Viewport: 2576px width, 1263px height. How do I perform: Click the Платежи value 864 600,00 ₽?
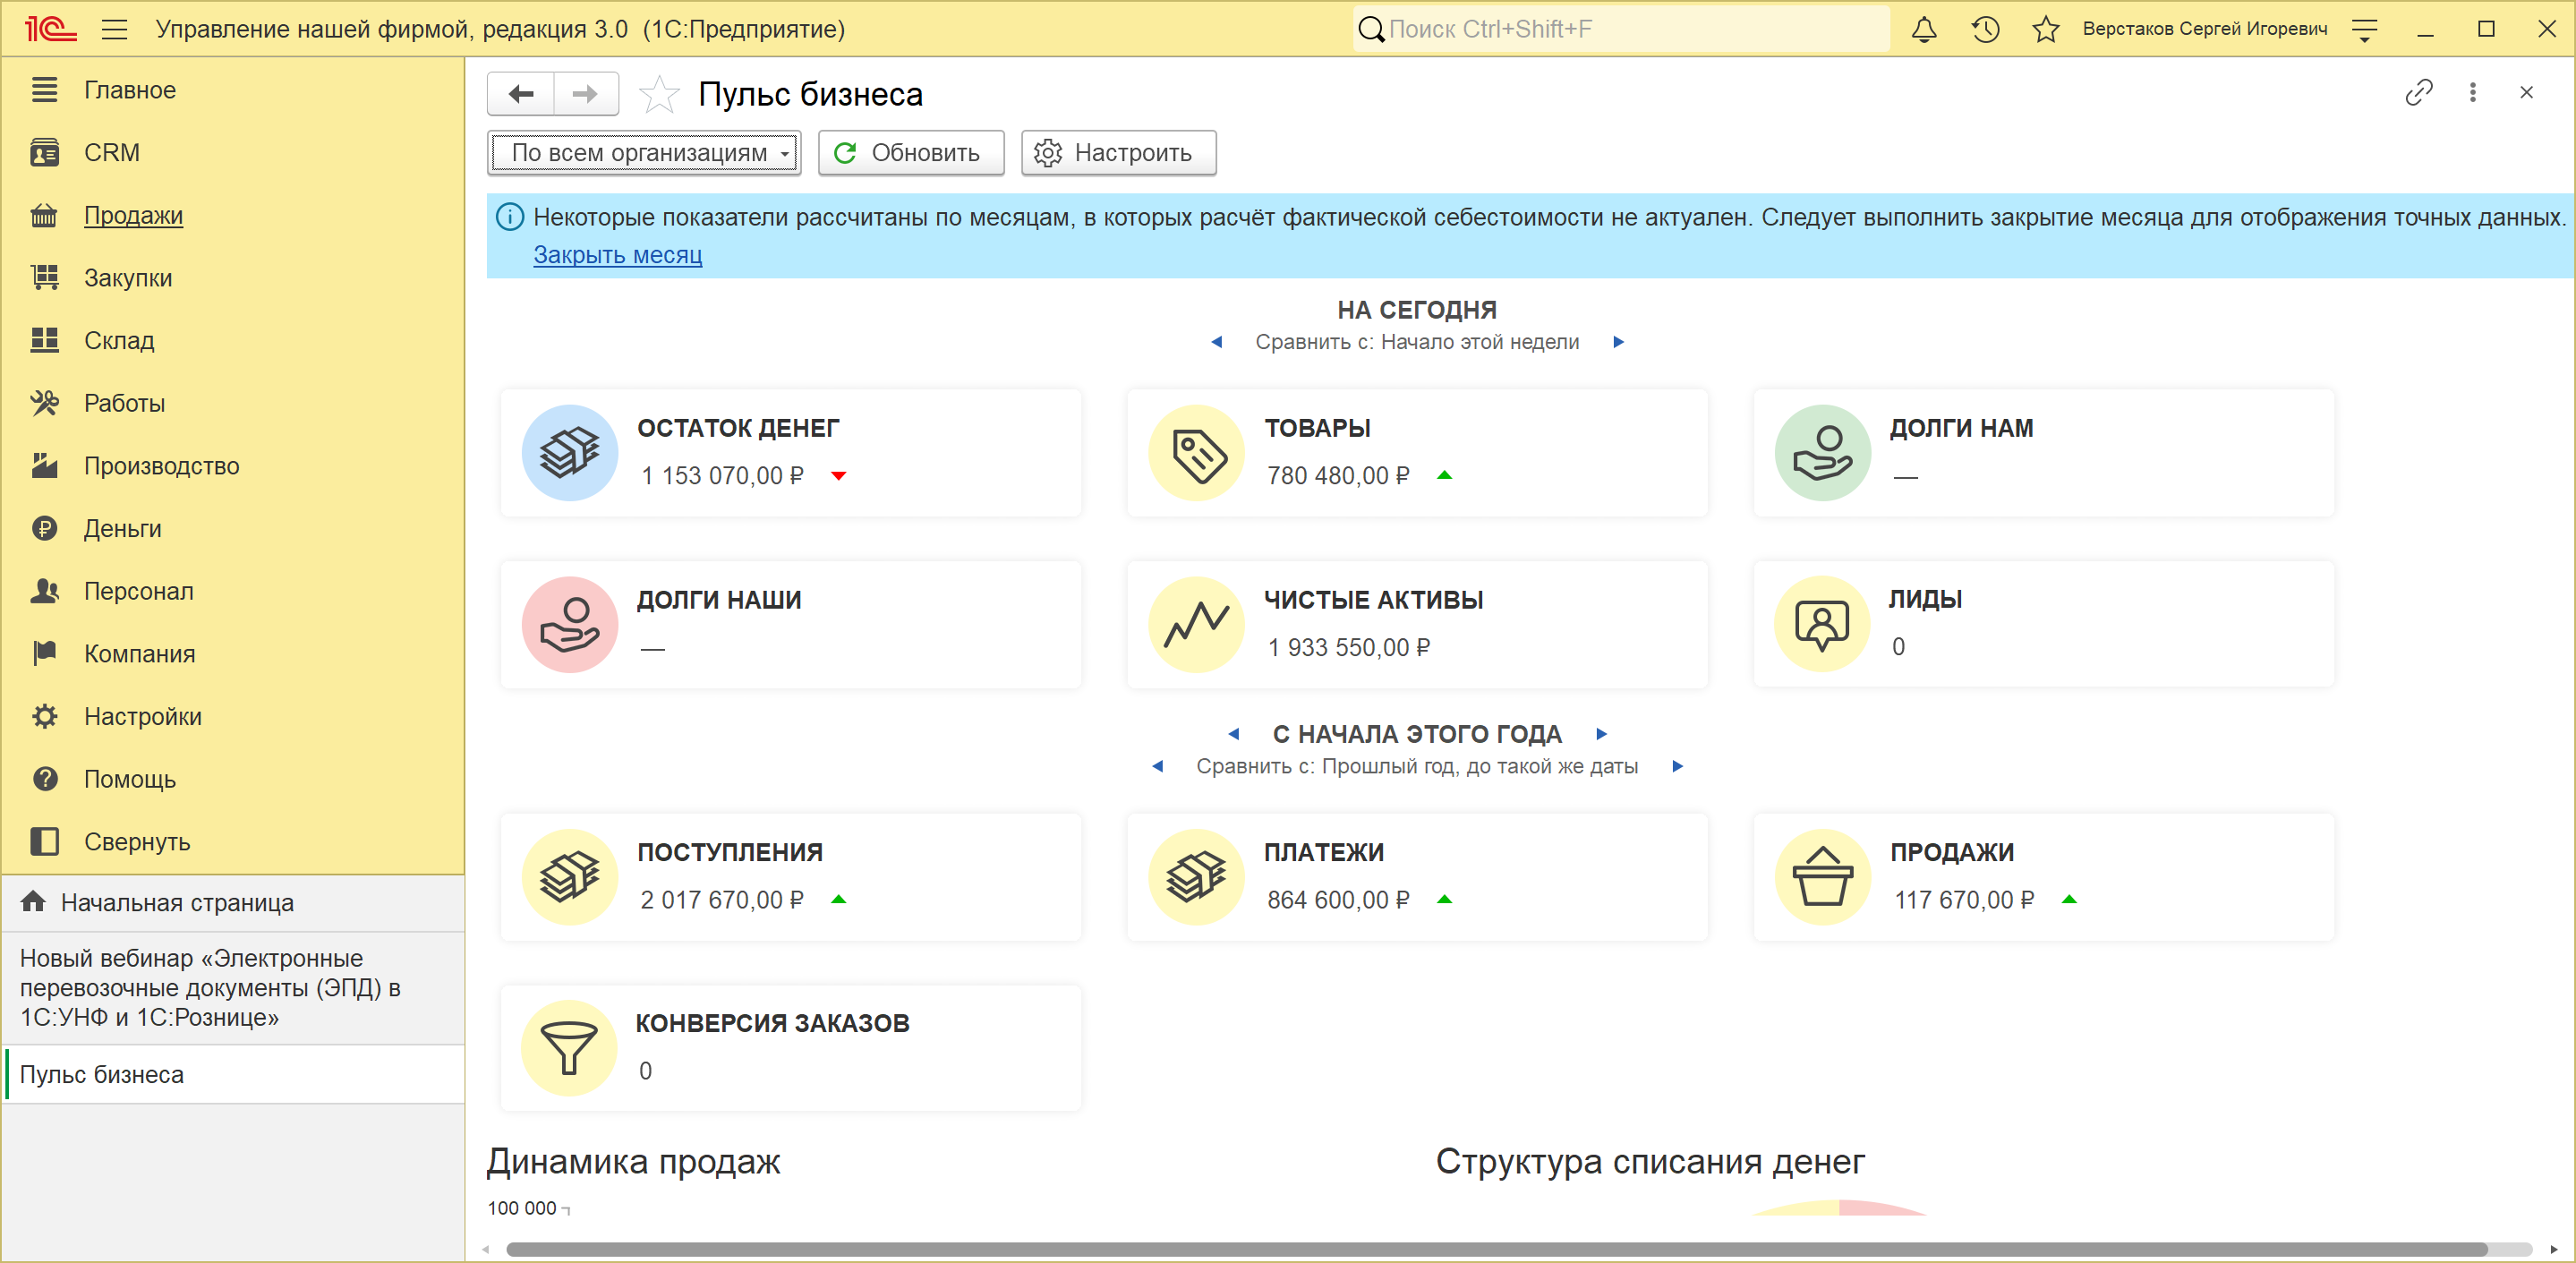(x=1338, y=900)
